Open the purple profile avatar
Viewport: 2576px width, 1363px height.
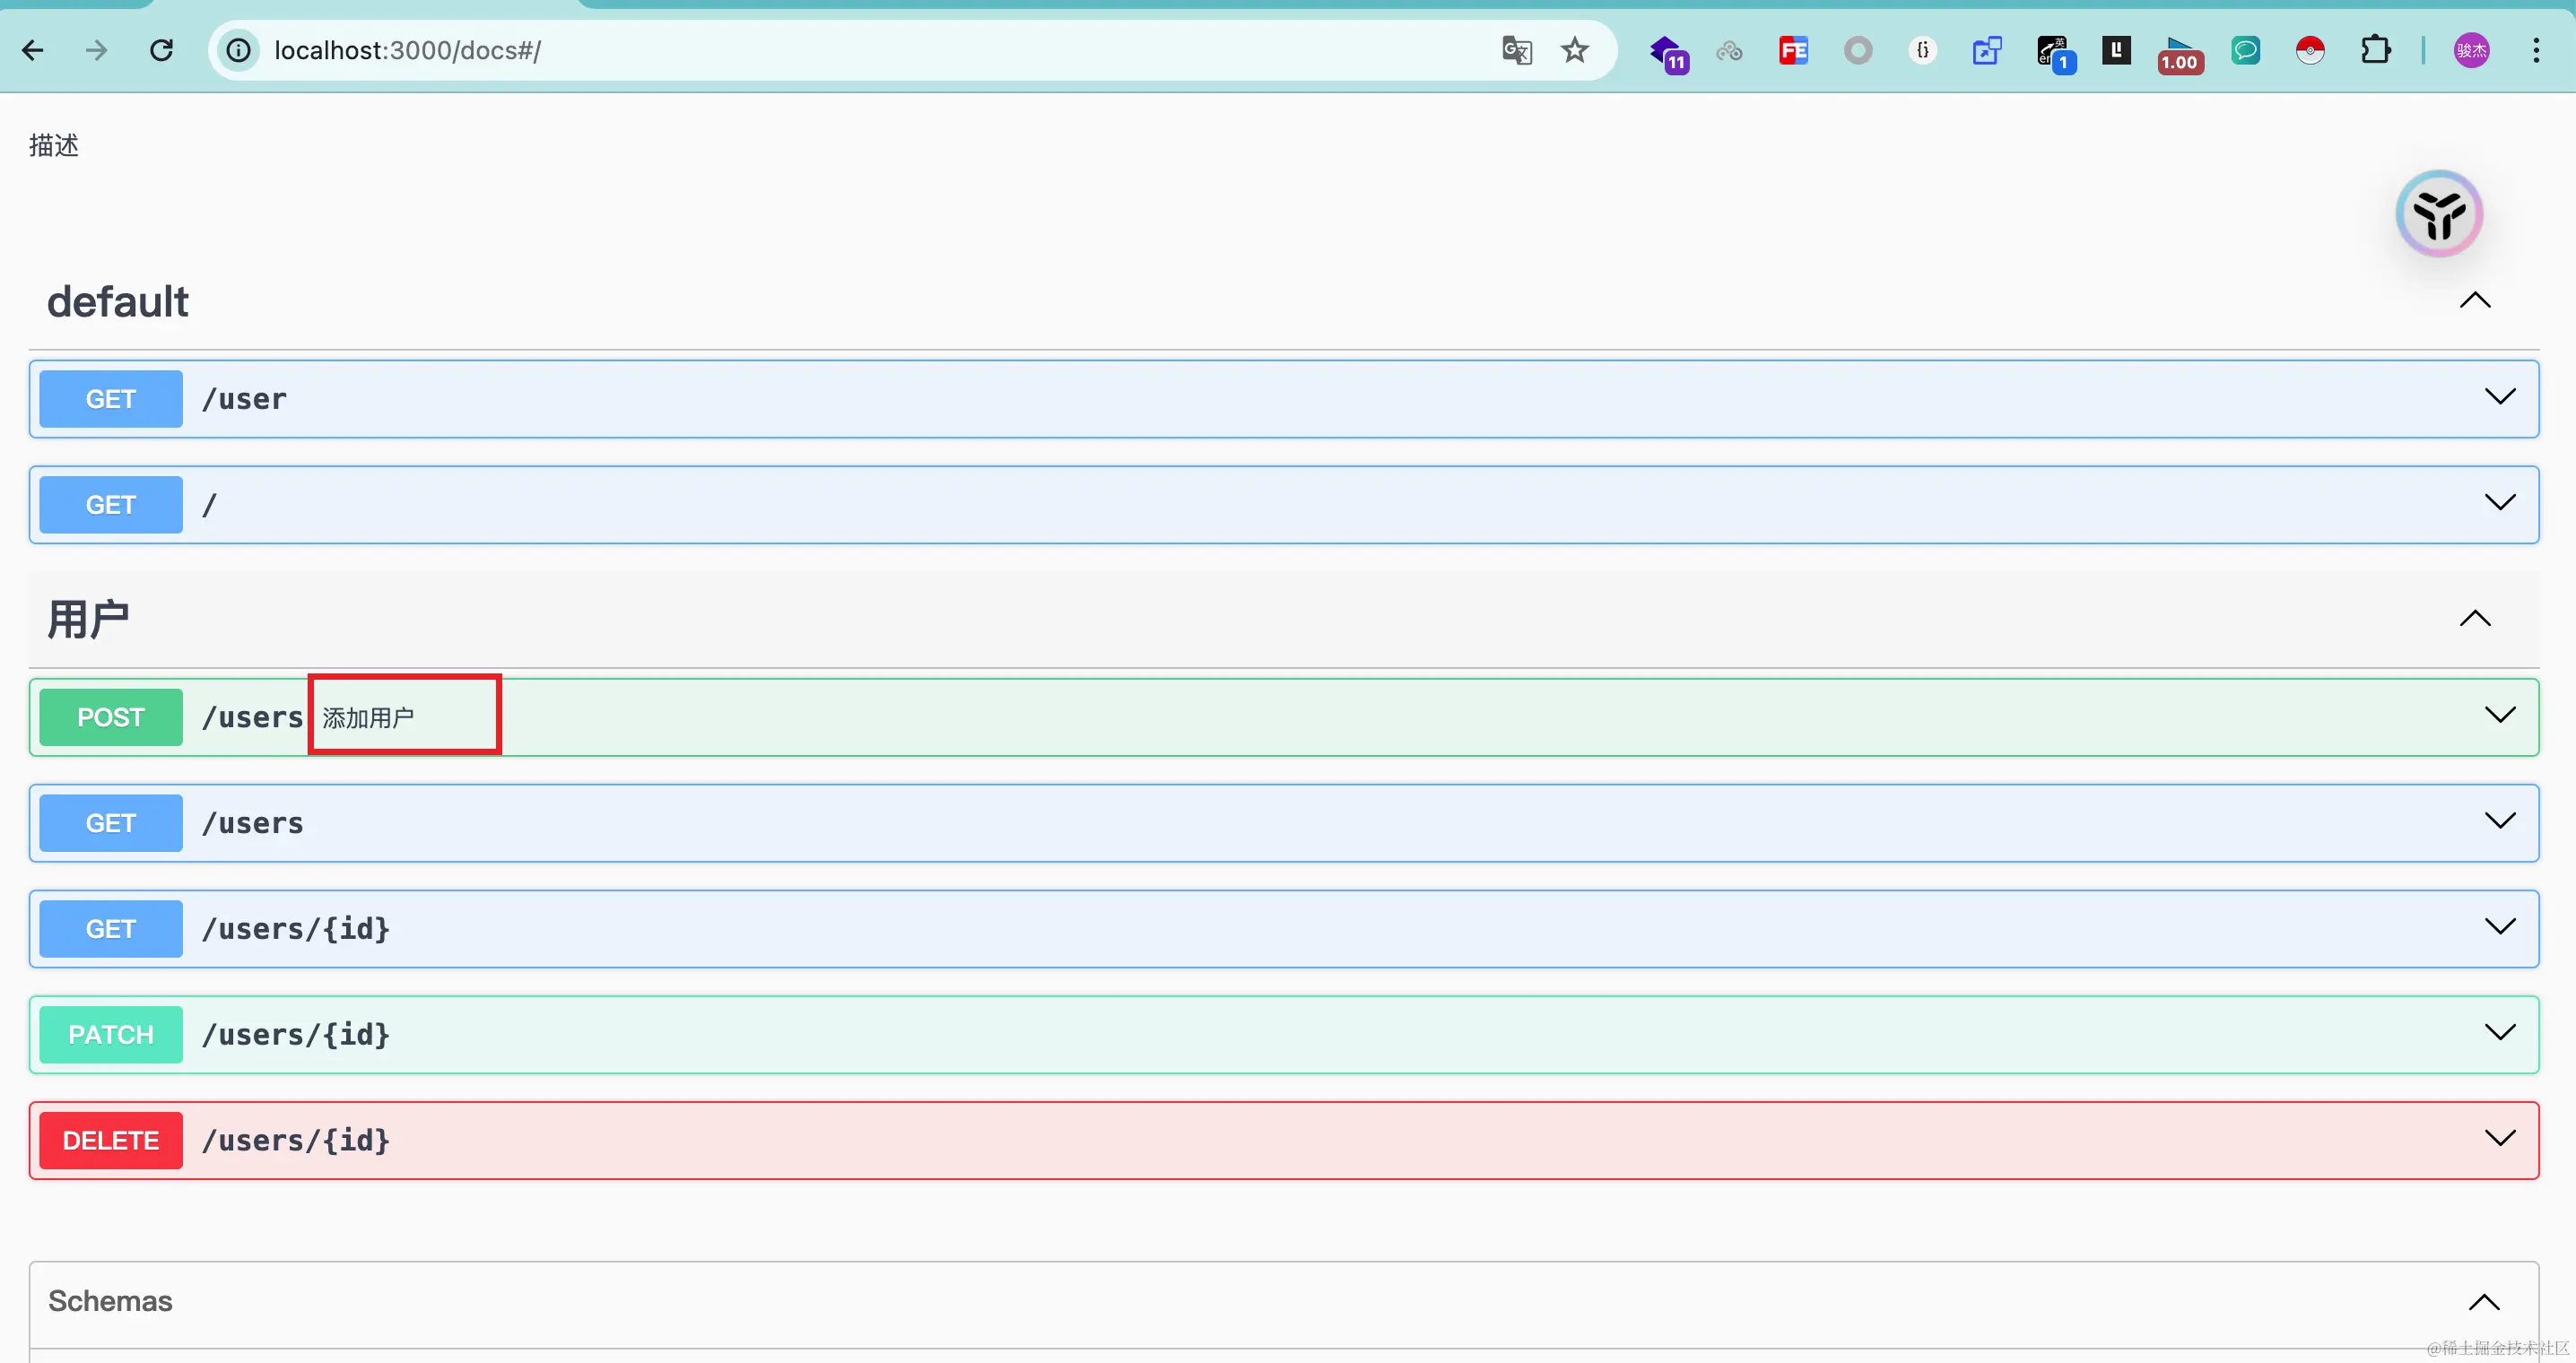click(x=2471, y=50)
